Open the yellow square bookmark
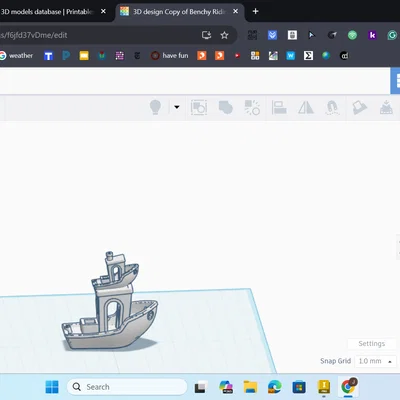 click(x=84, y=56)
